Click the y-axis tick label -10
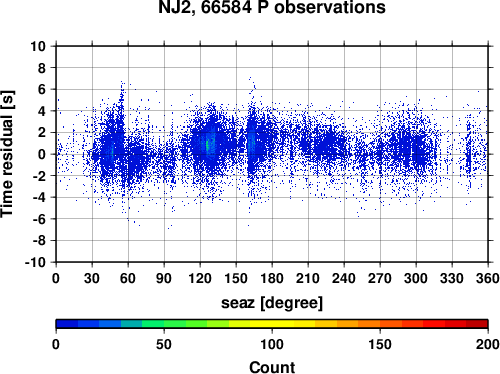The image size is (500, 374). [x=35, y=262]
